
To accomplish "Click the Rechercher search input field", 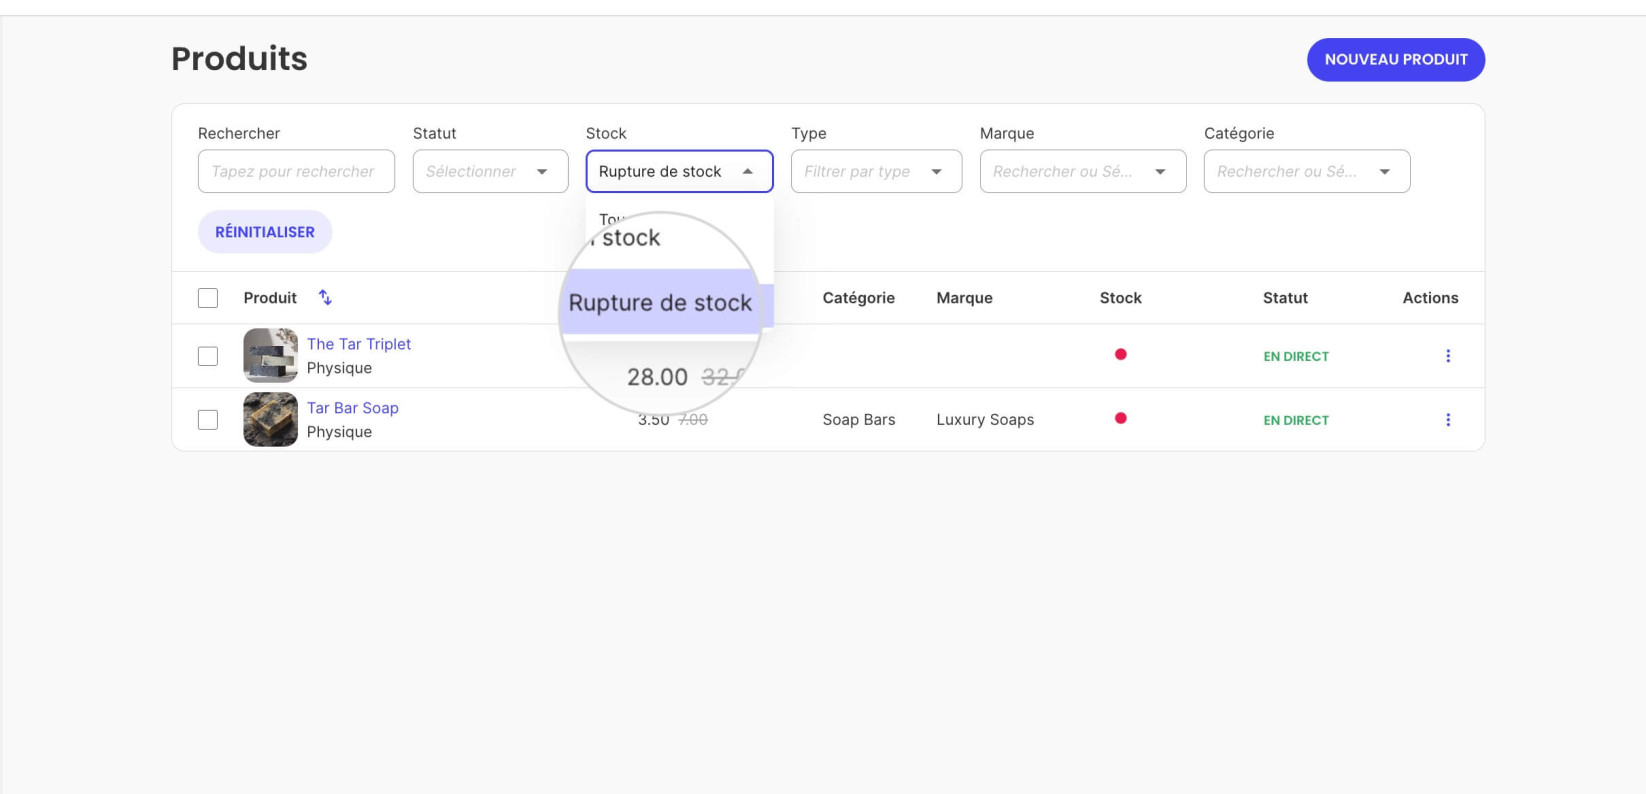I will [x=296, y=171].
